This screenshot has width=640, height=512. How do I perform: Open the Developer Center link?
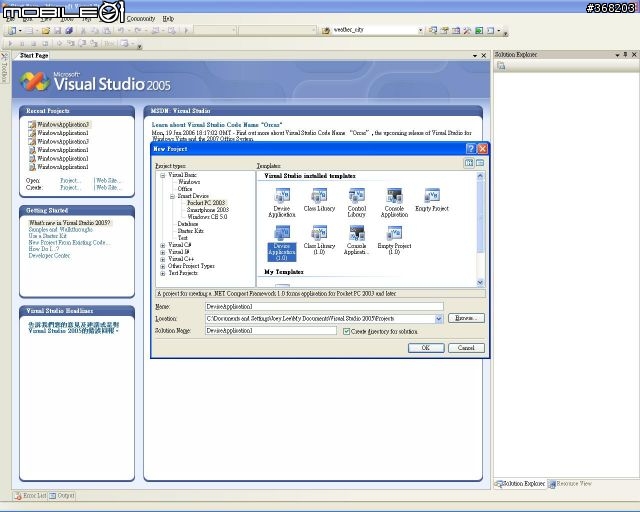point(49,256)
